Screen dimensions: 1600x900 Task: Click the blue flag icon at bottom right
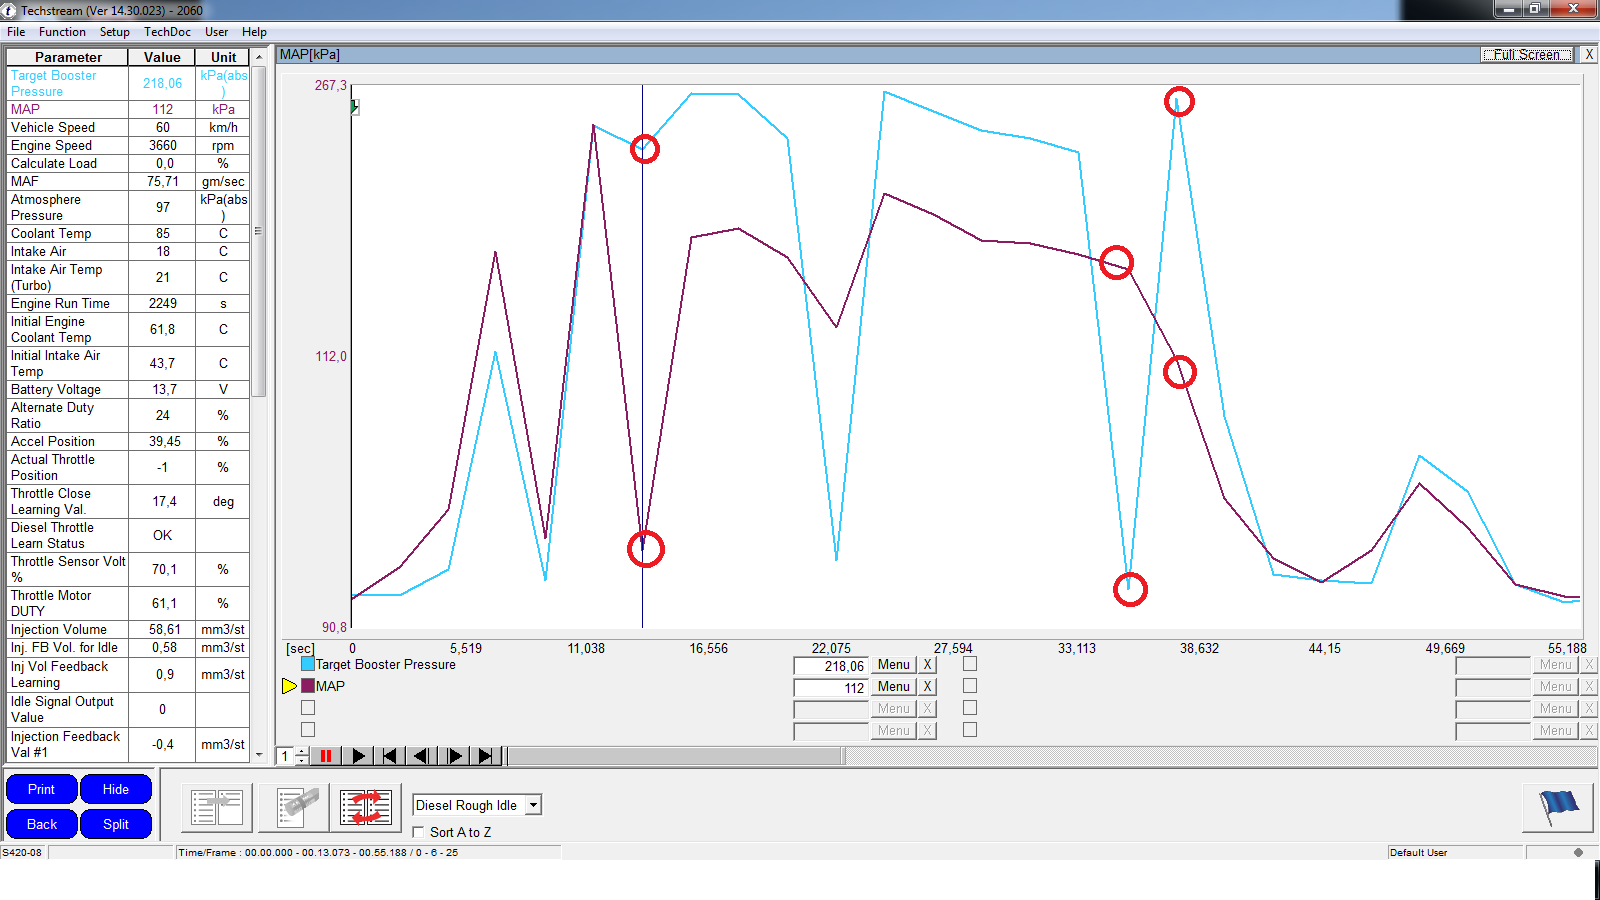pos(1557,806)
